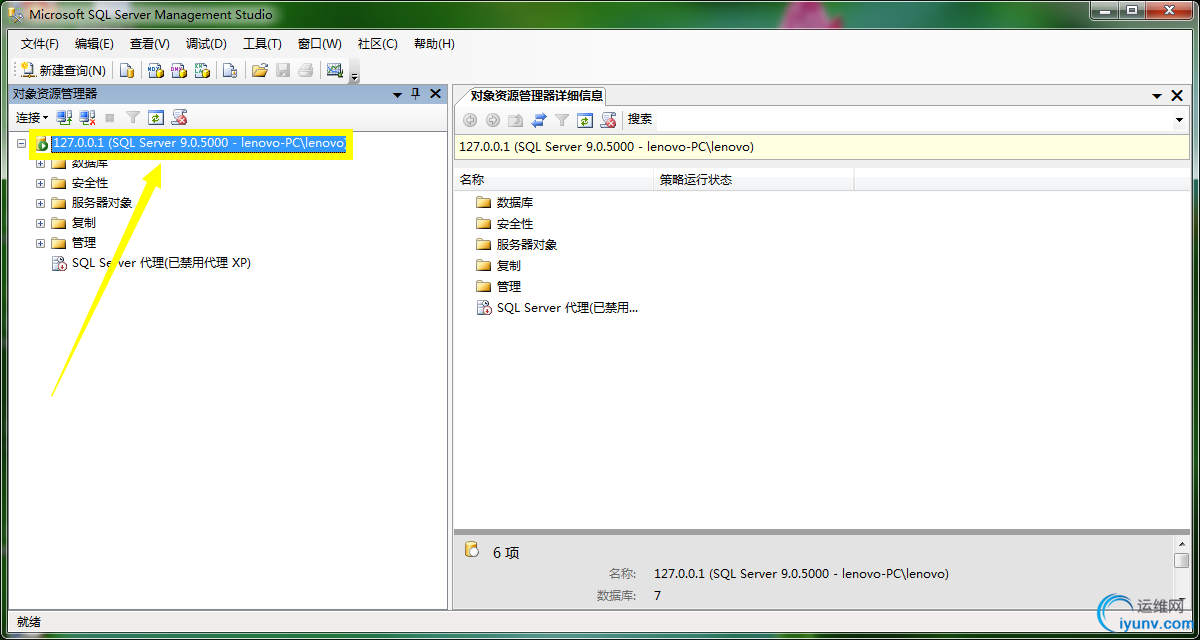
Task: Click the 名称 column header
Action: coord(554,180)
